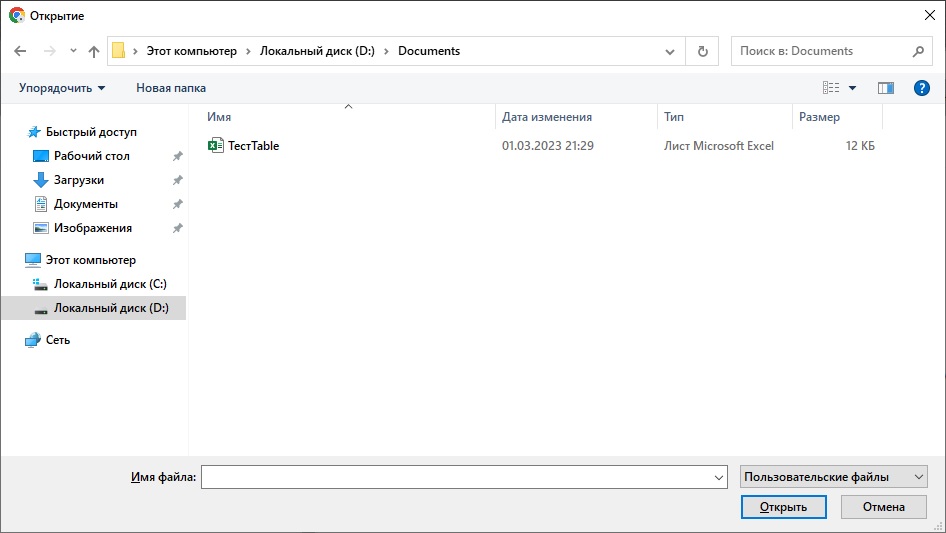Click the up-one-level arrow
This screenshot has width=946, height=533.
[x=94, y=51]
